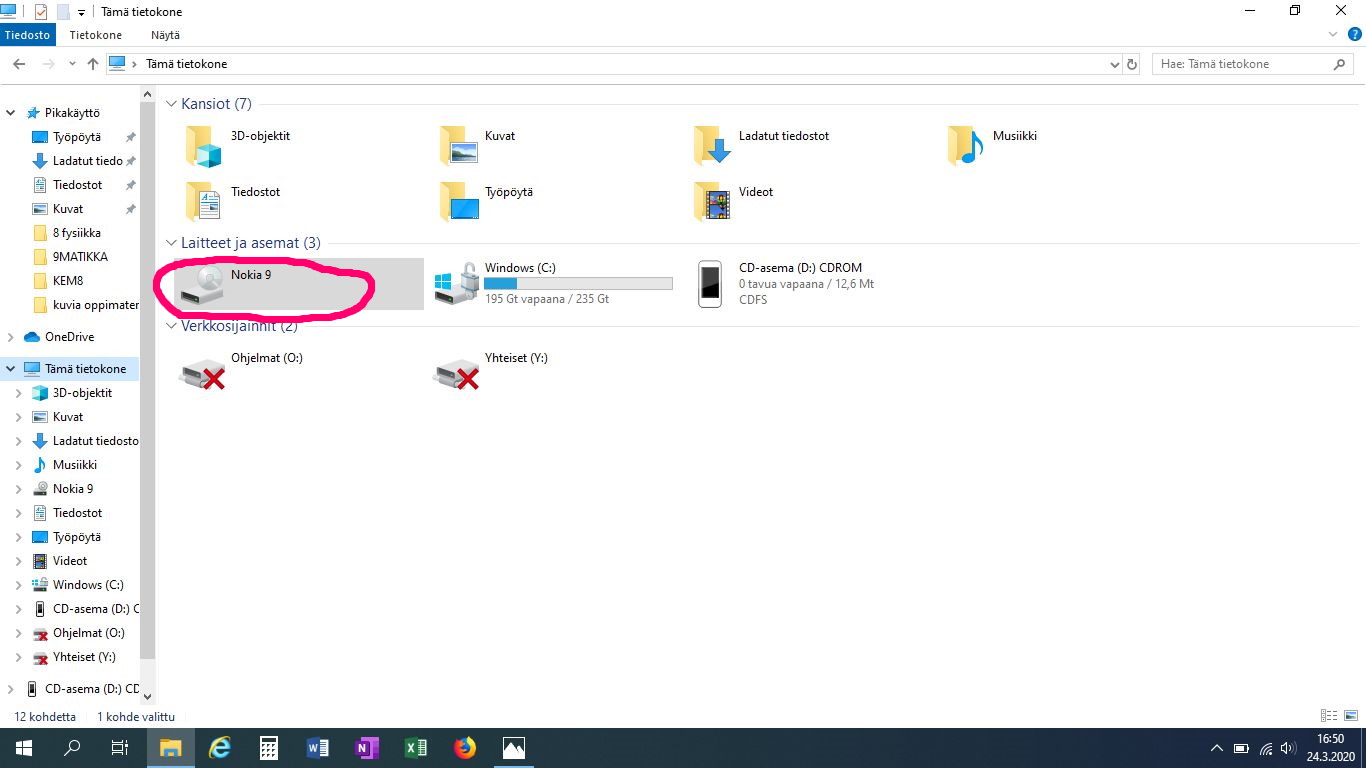Expand the OneDrive tree node
The width and height of the screenshot is (1366, 768).
point(11,337)
